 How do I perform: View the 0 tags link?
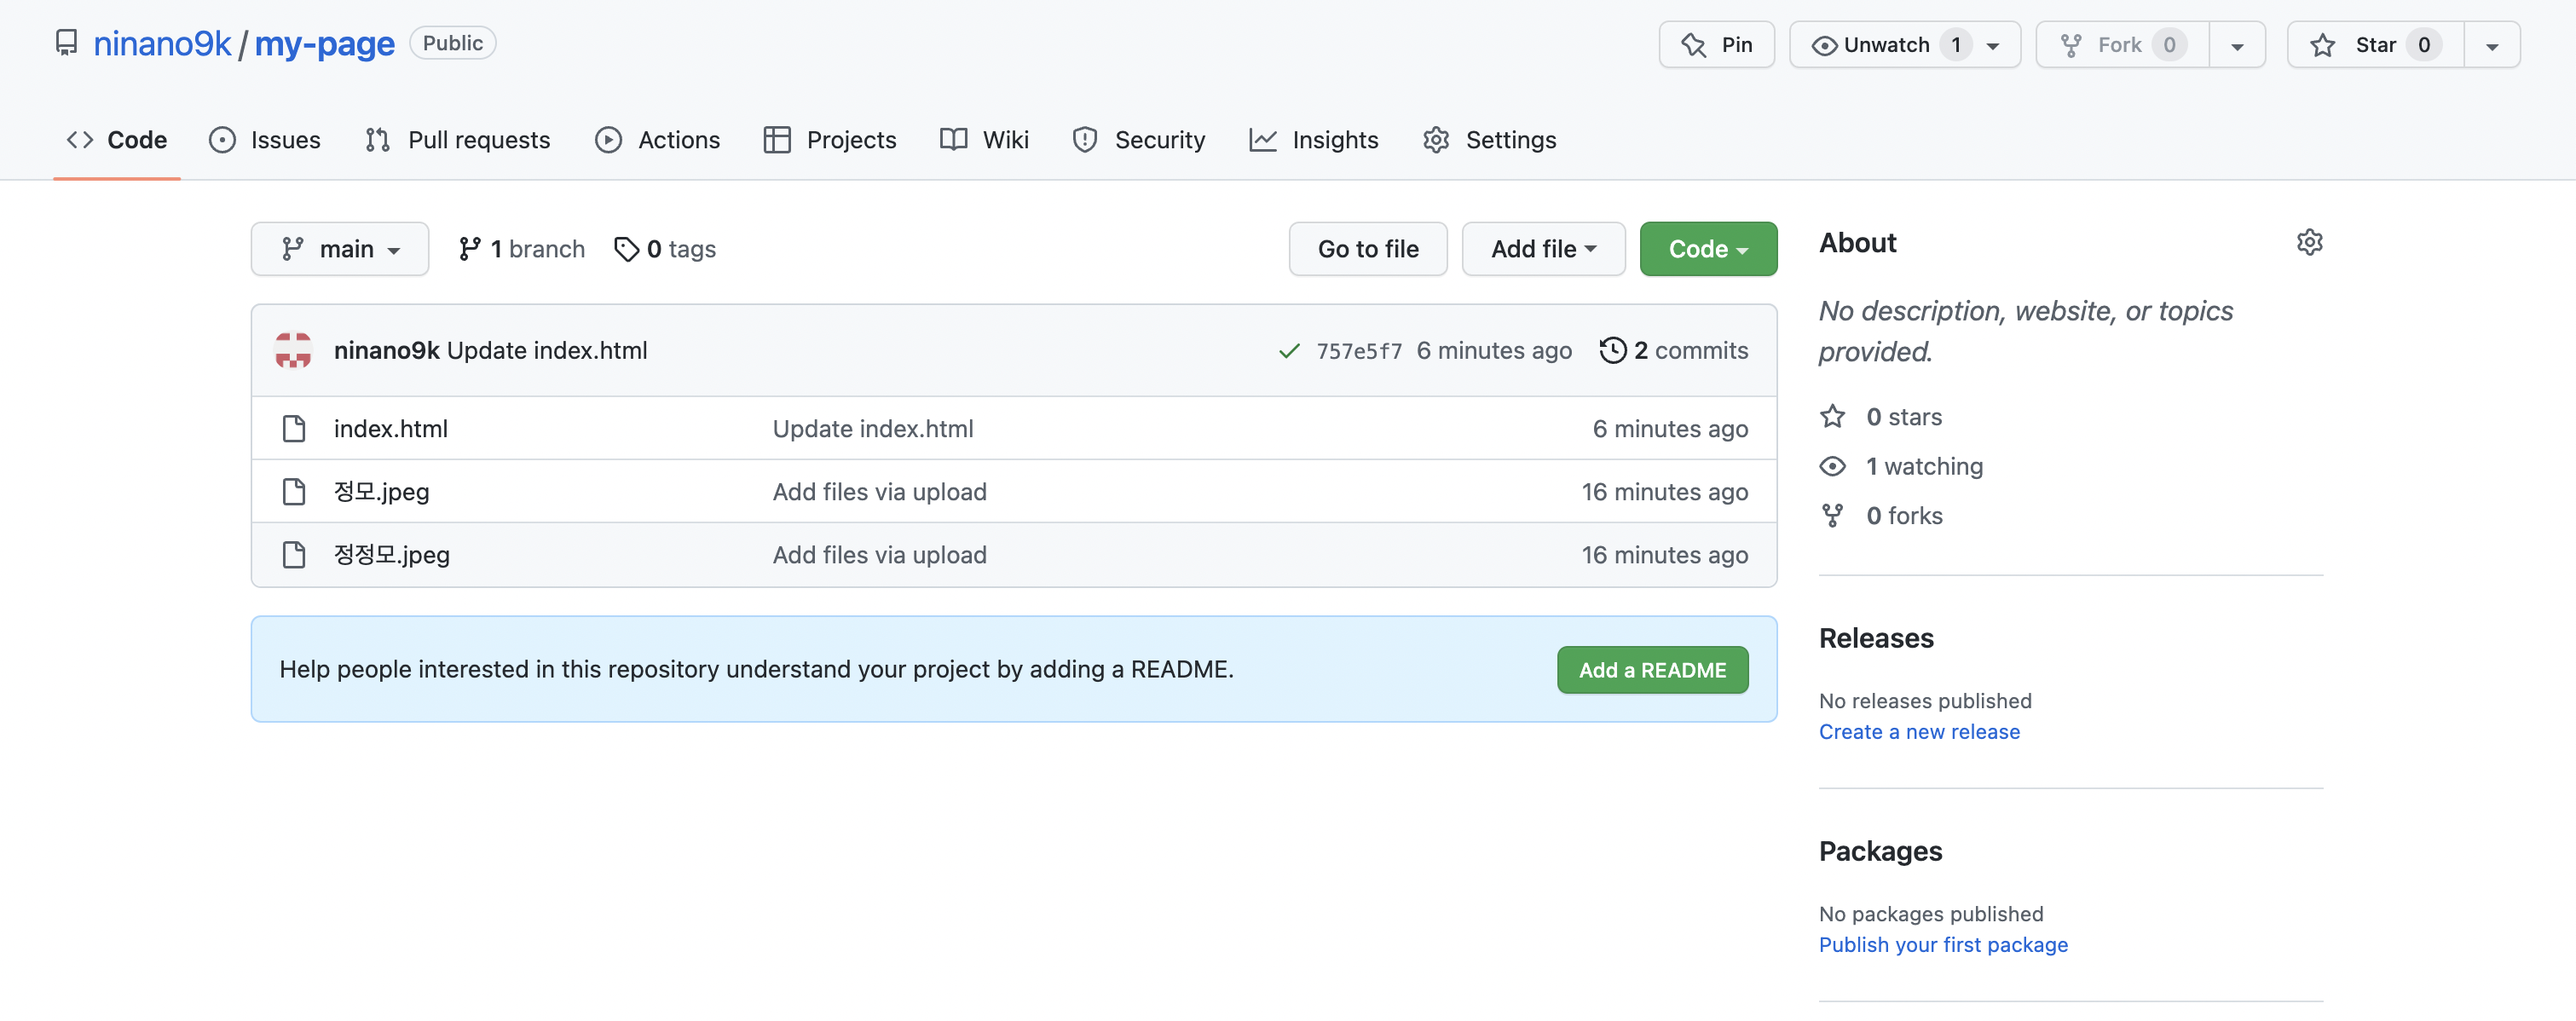pos(665,249)
